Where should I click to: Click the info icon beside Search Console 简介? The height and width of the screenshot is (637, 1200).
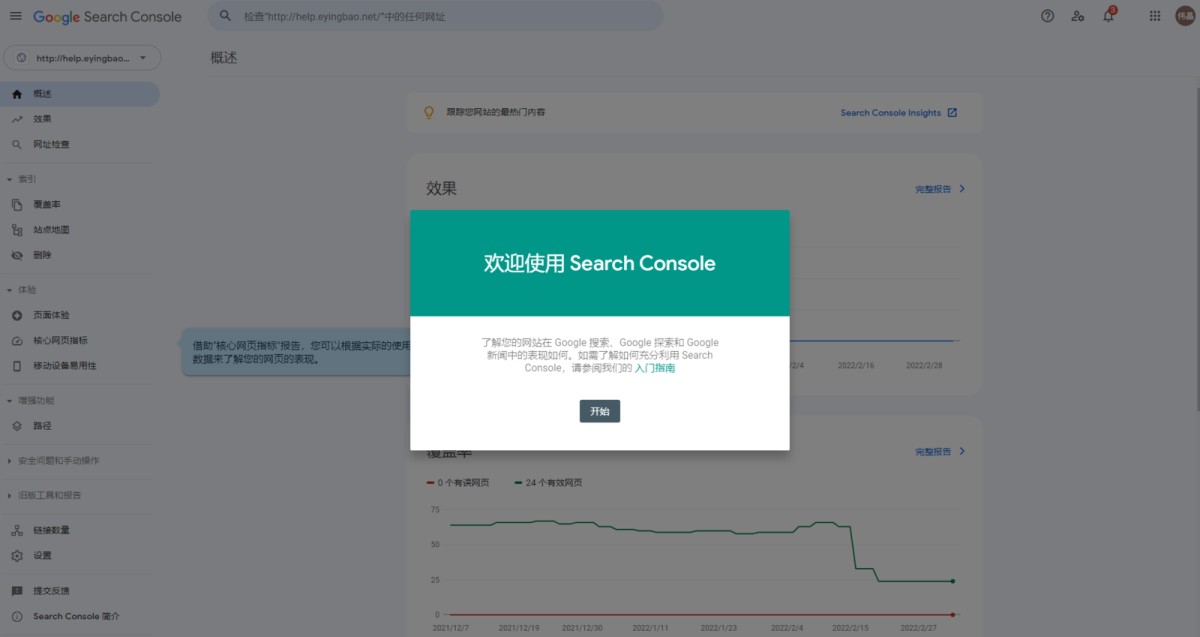click(x=17, y=616)
